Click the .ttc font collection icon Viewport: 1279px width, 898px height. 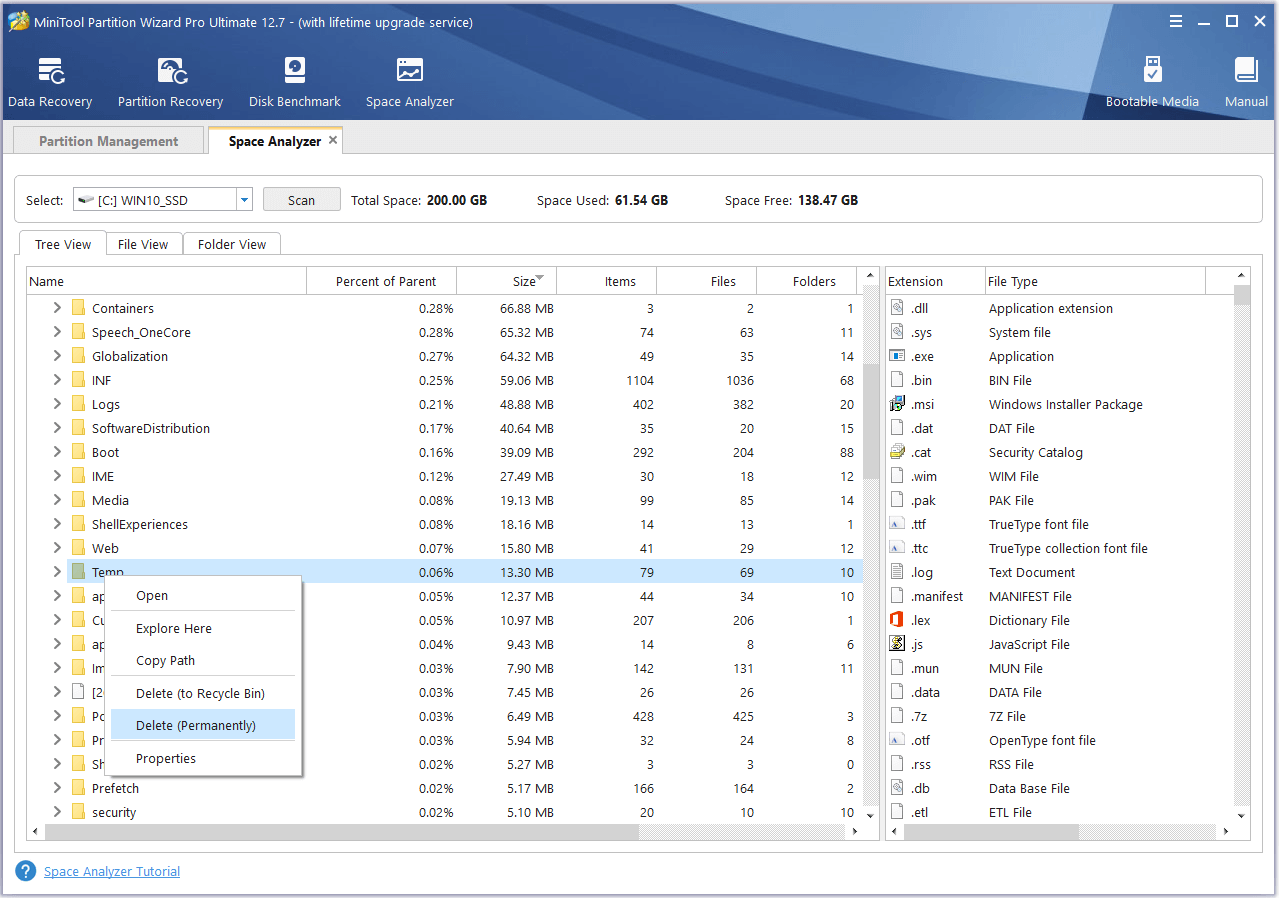click(x=897, y=549)
